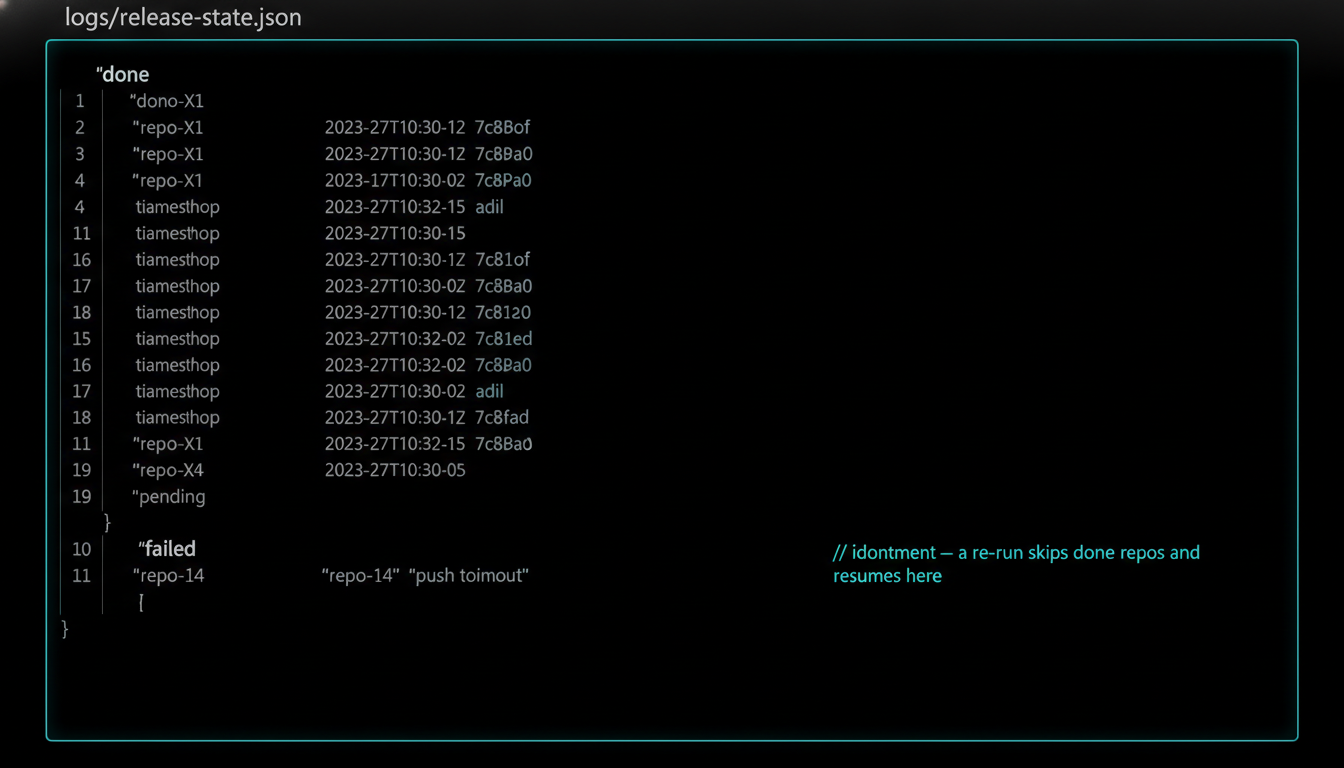Click the logs/release-state.json file title

(183, 18)
